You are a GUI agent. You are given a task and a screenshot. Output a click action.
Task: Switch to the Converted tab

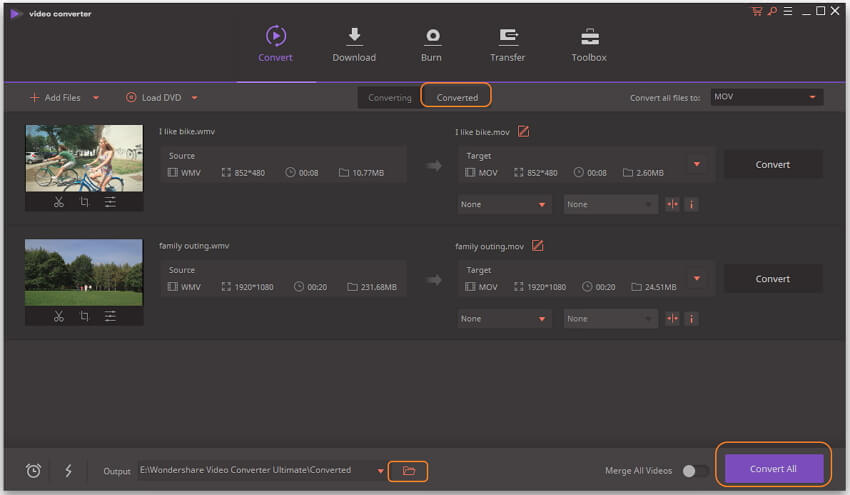[x=458, y=98]
